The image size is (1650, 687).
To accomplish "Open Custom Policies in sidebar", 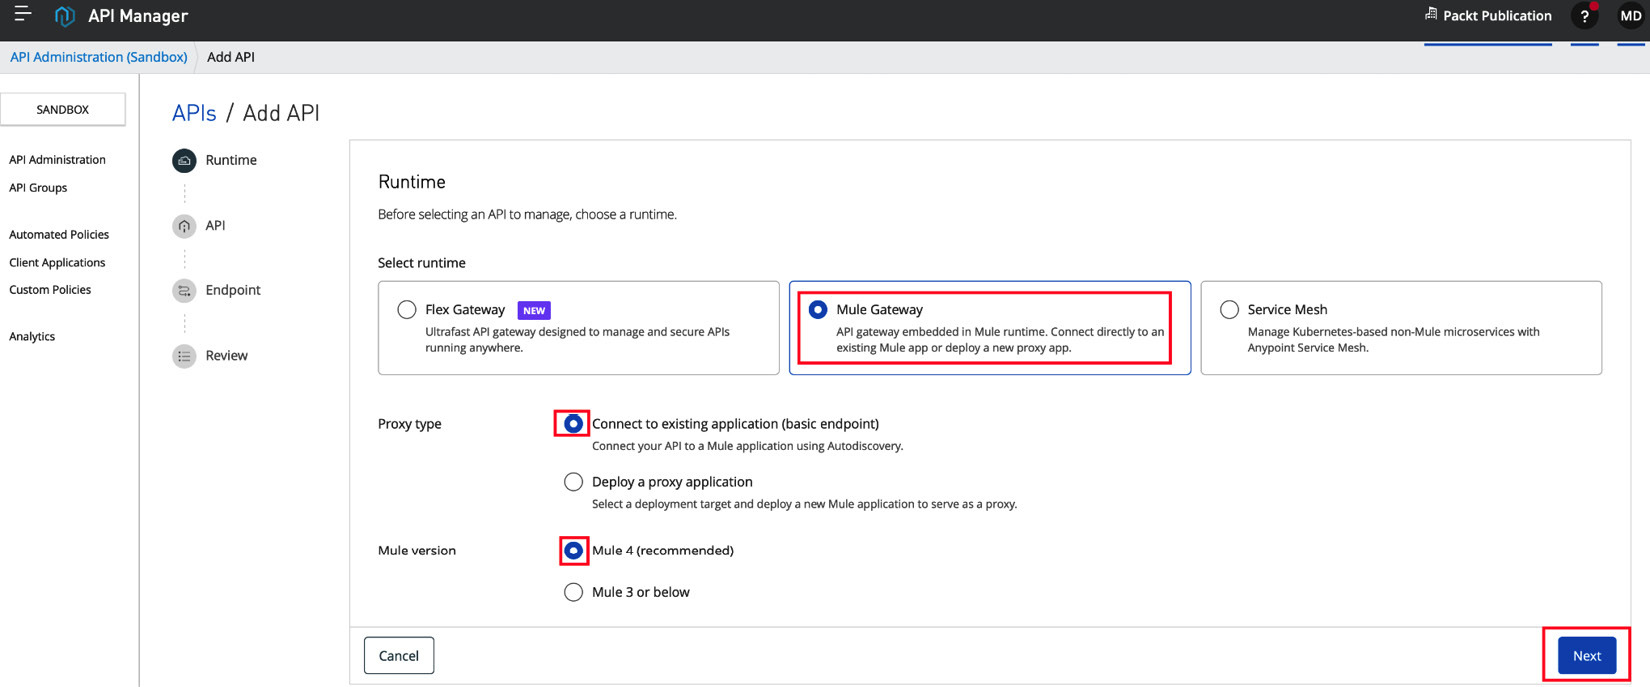I will 50,290.
